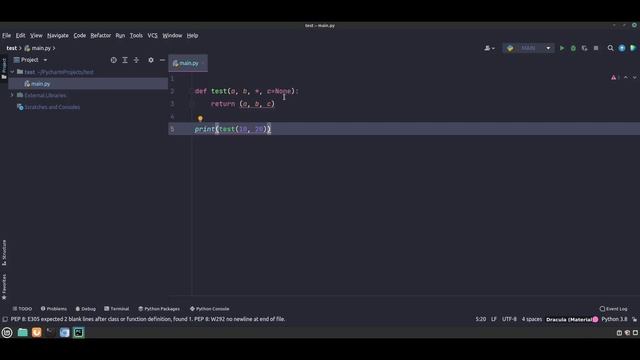The height and width of the screenshot is (360, 640).
Task: Change the UTF-8 file encoding
Action: [x=509, y=319]
